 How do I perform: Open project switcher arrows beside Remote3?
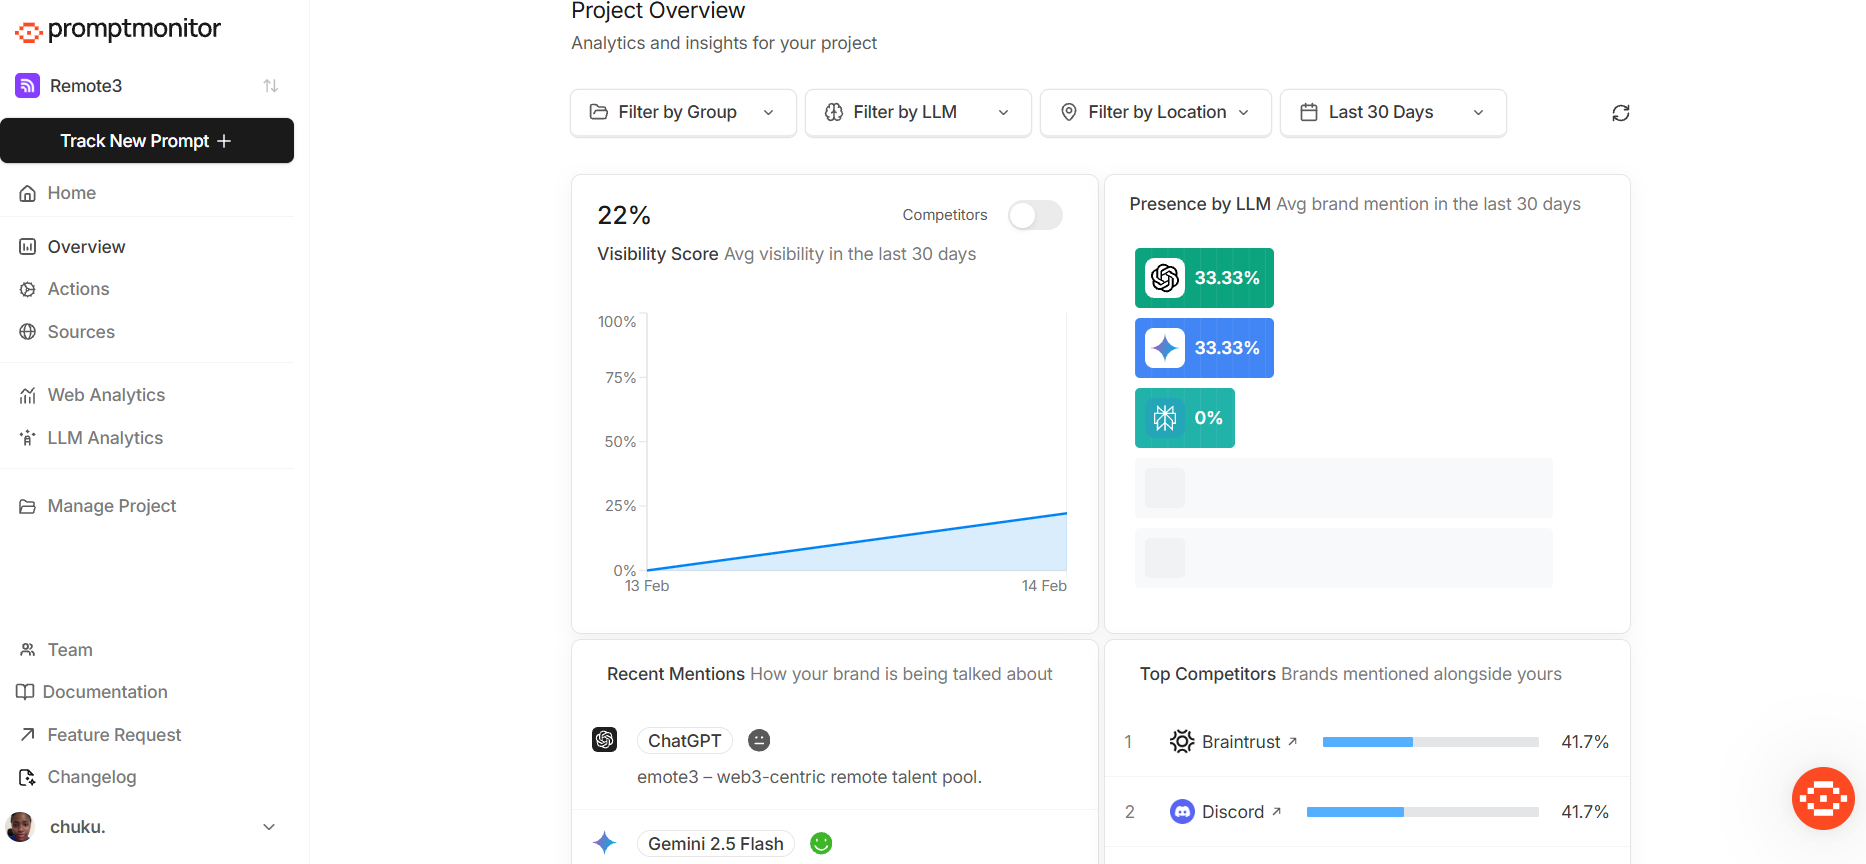pyautogui.click(x=270, y=86)
